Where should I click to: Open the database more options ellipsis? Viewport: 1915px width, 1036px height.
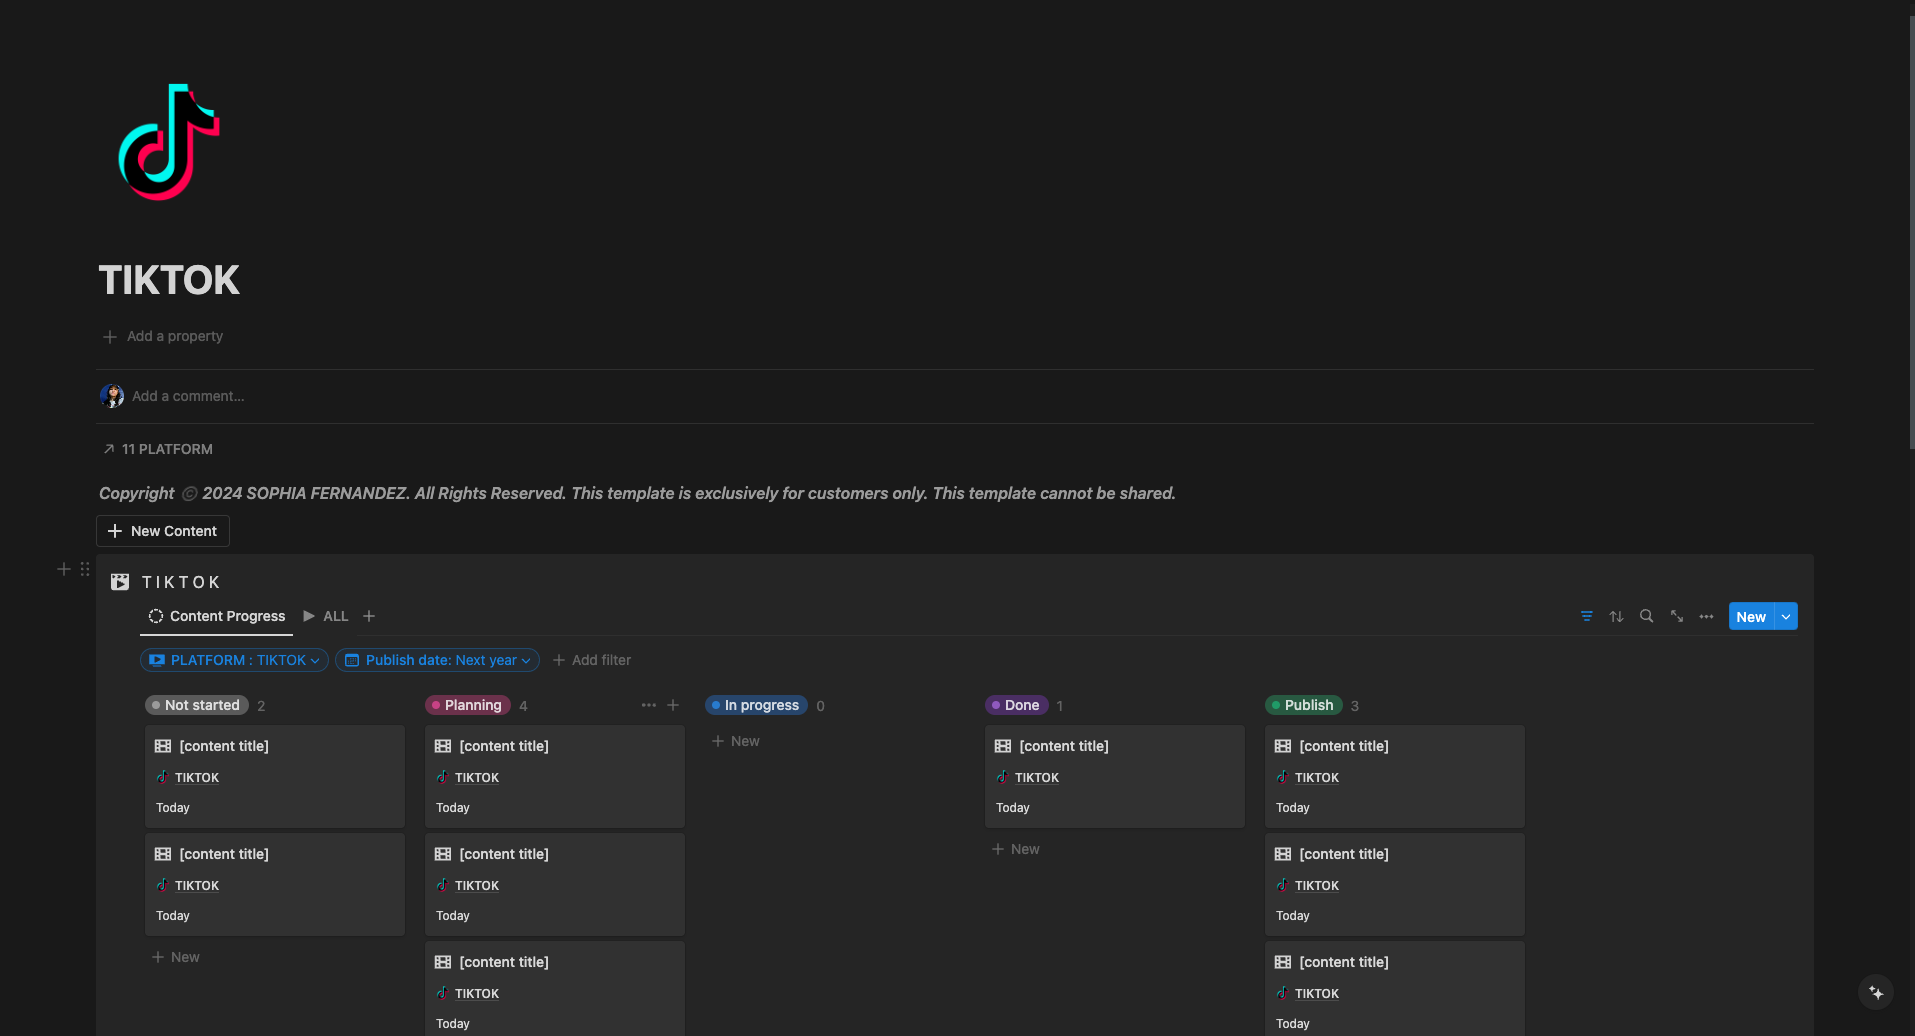click(1707, 616)
